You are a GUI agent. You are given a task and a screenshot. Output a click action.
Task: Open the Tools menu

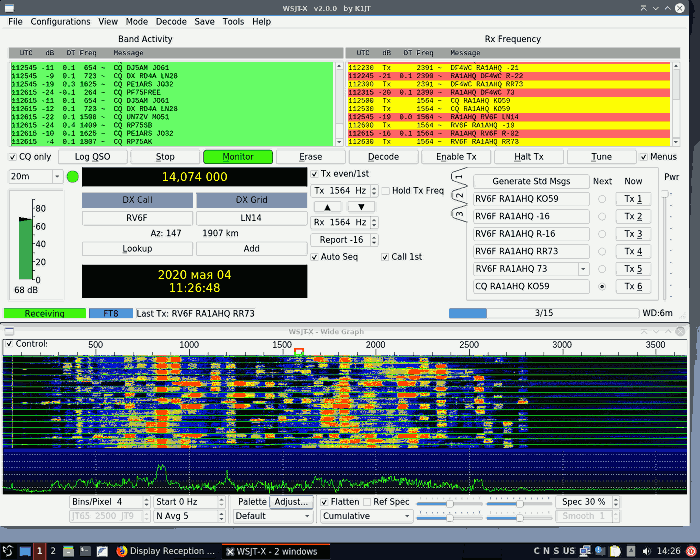233,21
